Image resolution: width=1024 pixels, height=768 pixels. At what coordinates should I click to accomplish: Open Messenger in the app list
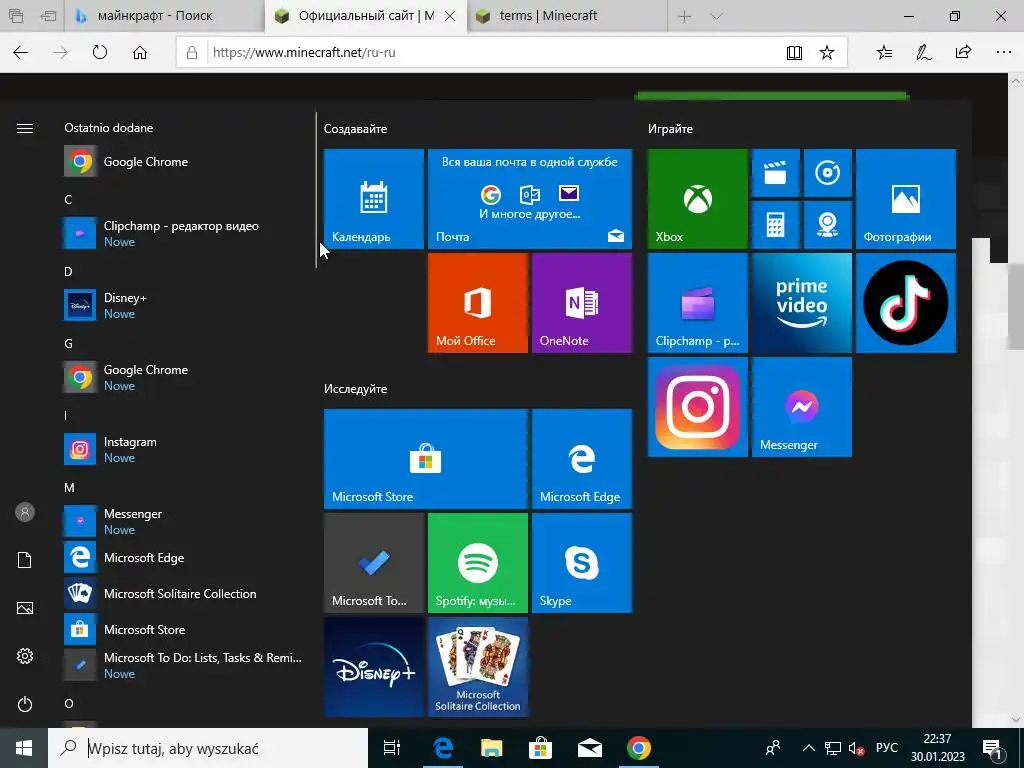click(185, 521)
